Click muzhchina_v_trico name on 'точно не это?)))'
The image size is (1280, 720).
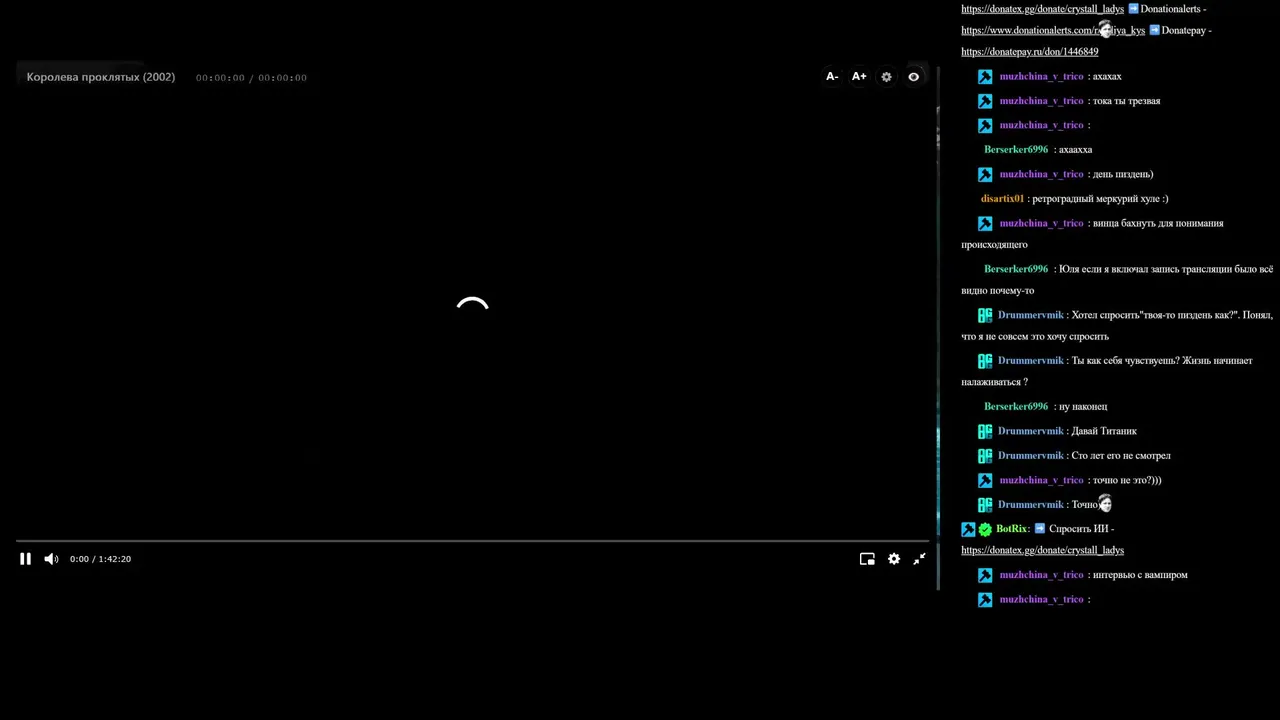[1041, 480]
